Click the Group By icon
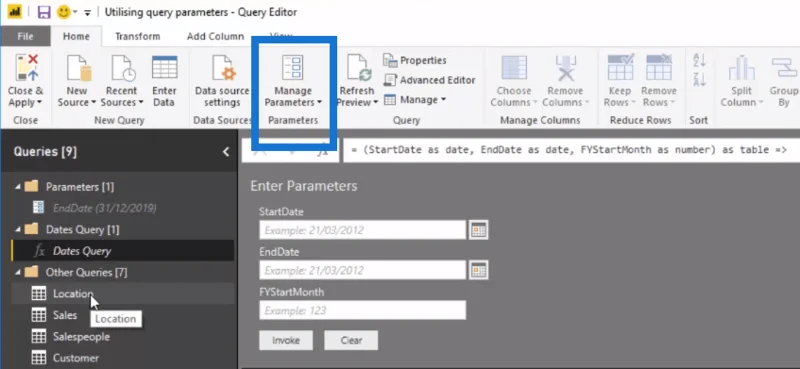The width and height of the screenshot is (800, 369). pyautogui.click(x=785, y=67)
